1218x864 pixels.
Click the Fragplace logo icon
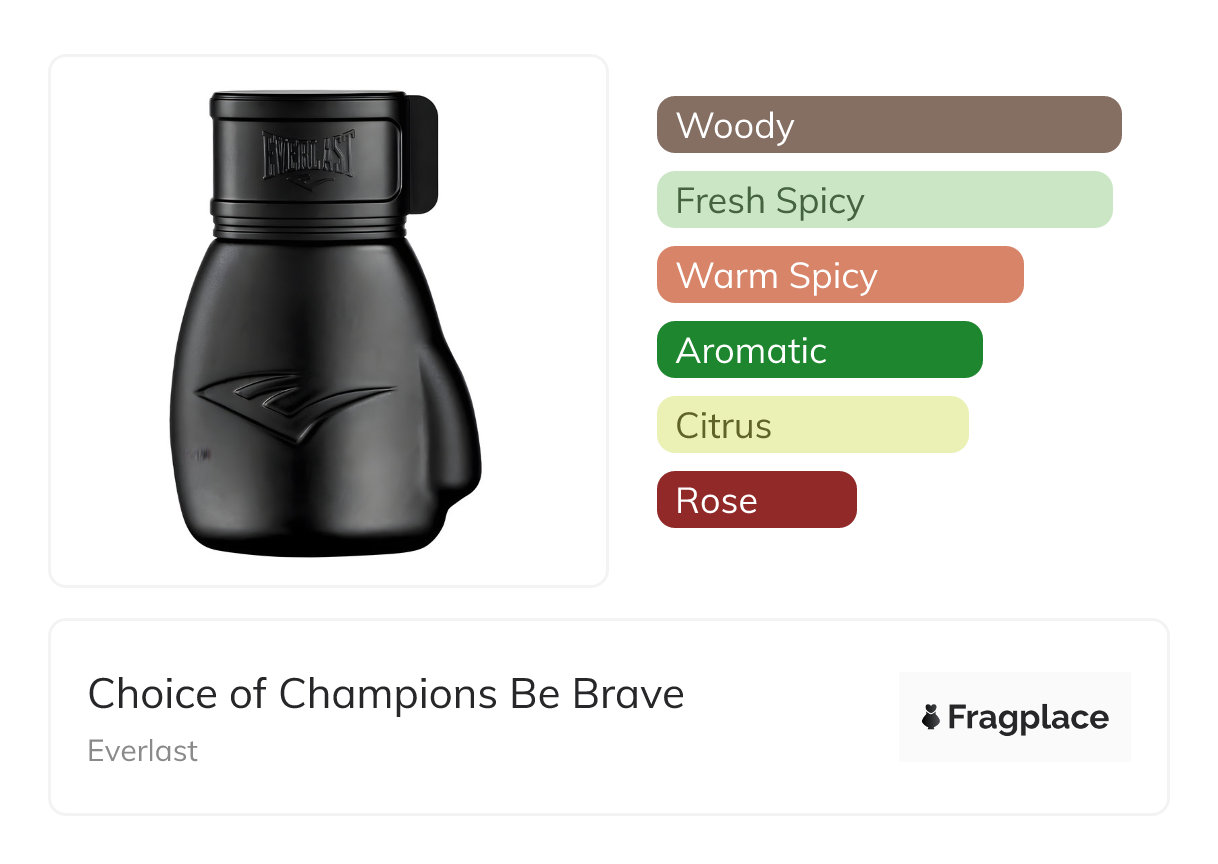click(931, 717)
